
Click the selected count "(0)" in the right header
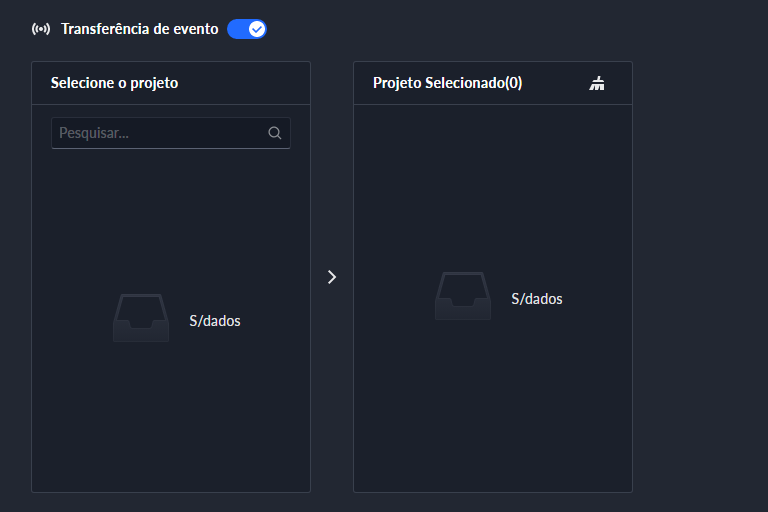point(513,83)
